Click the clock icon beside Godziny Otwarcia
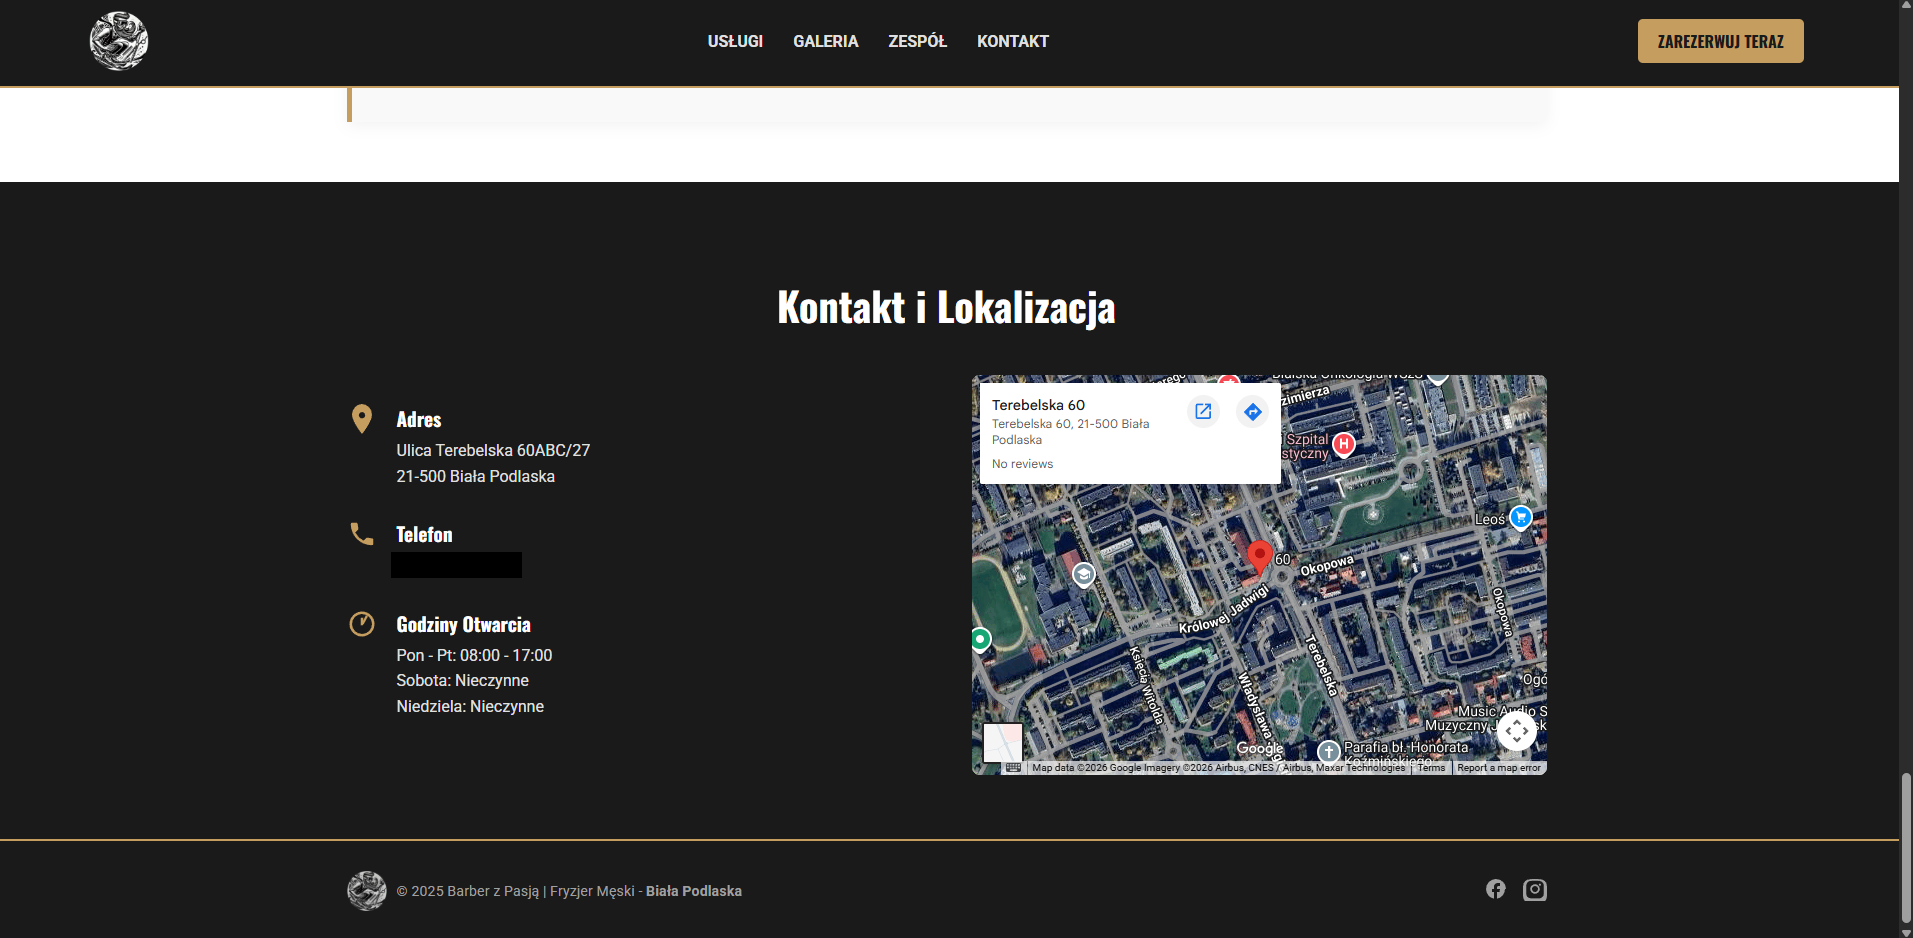This screenshot has height=938, width=1913. [x=361, y=623]
